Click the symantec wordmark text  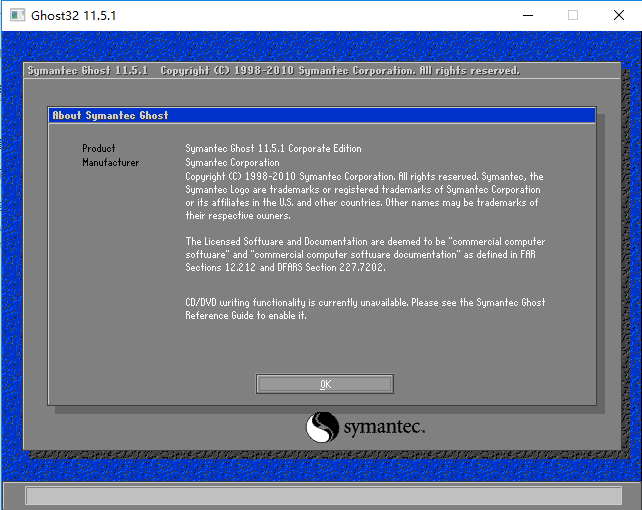(384, 428)
